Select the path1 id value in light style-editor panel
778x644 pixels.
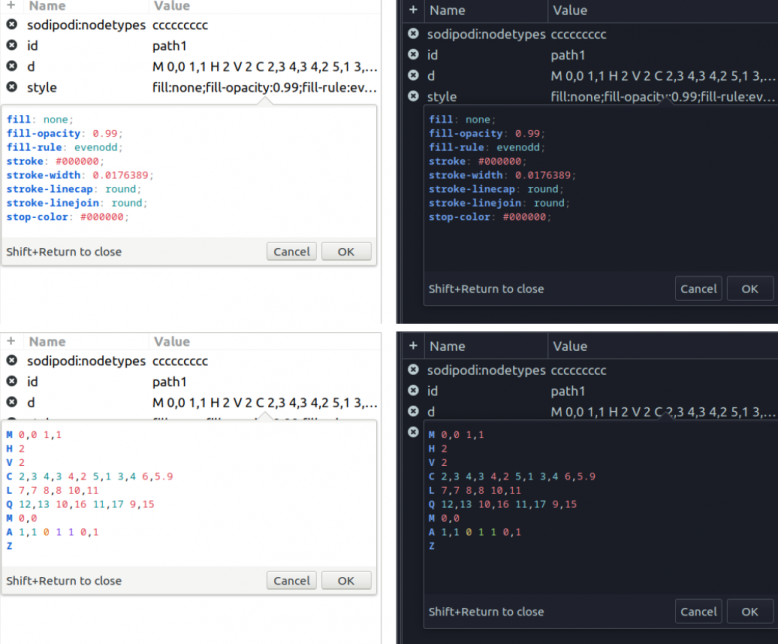(x=169, y=46)
